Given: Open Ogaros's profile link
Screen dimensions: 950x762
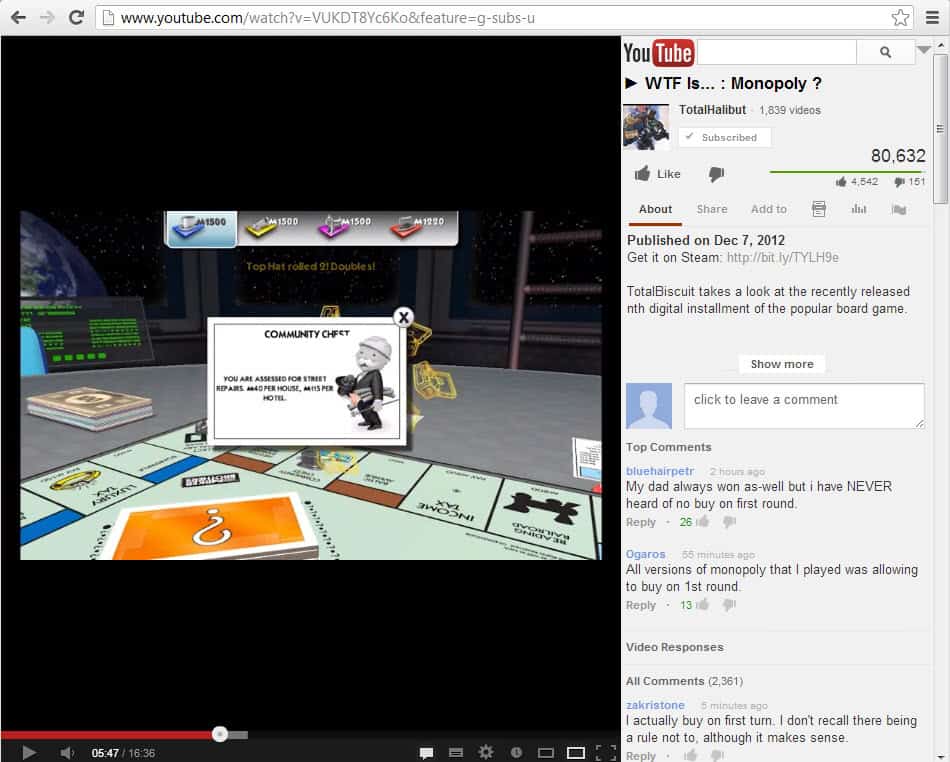Looking at the screenshot, I should click(x=645, y=554).
